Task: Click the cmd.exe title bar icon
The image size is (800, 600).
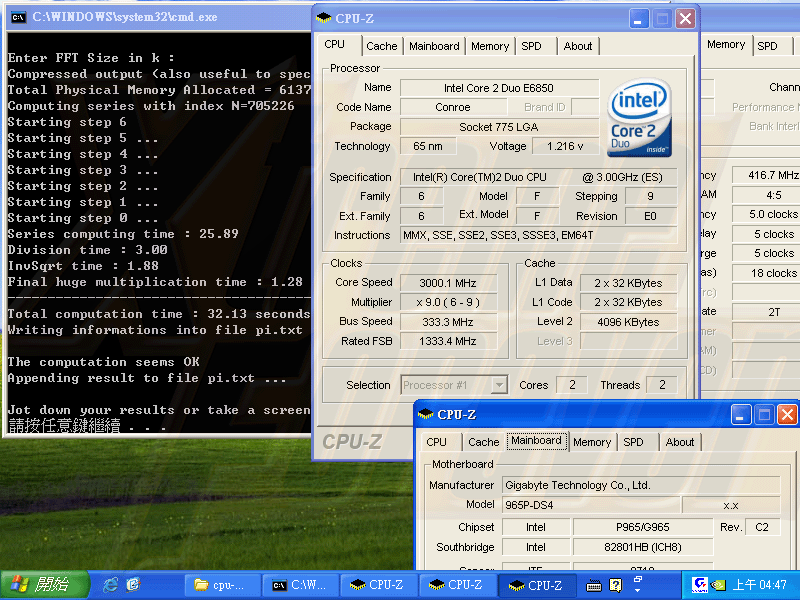Action: coord(17,16)
